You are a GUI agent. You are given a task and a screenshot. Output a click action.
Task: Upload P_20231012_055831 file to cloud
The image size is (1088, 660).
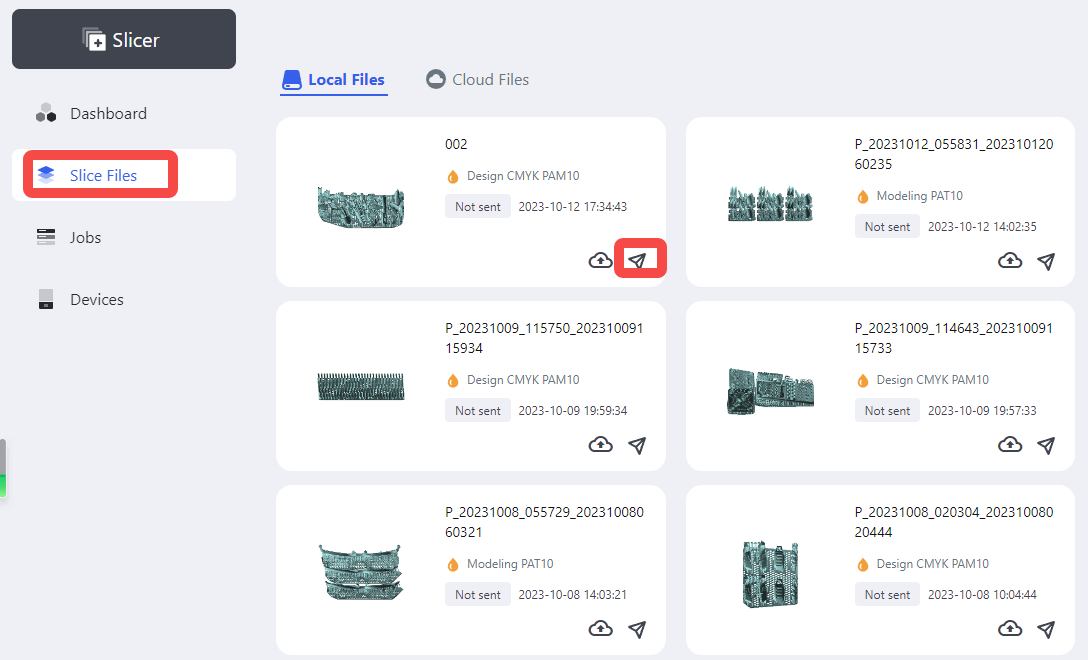[1010, 261]
